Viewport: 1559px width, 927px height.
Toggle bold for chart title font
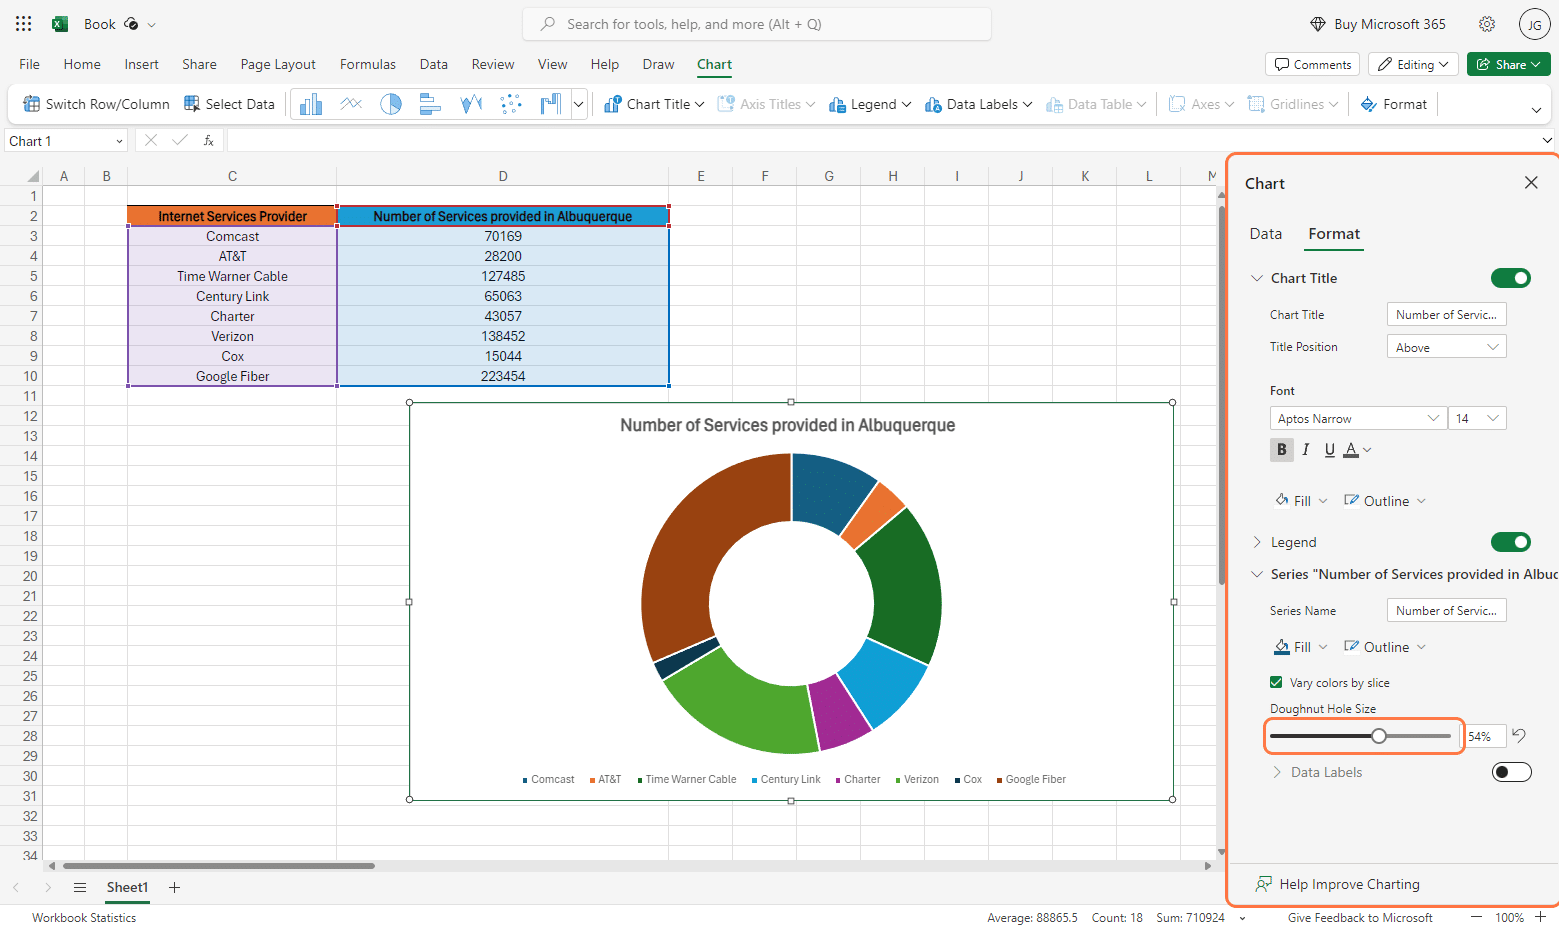pos(1282,450)
